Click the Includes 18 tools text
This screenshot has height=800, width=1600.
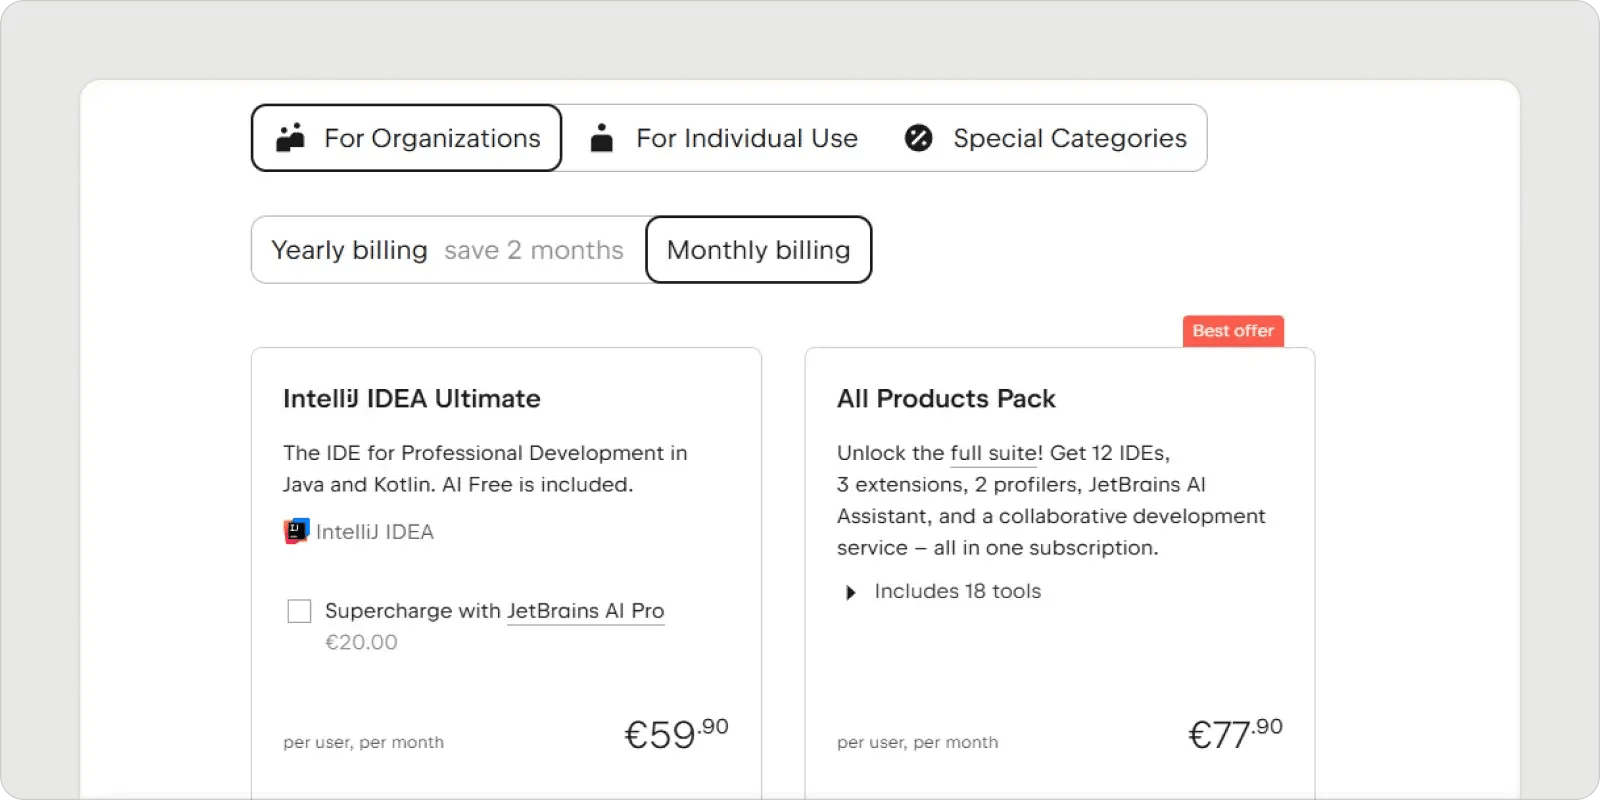(x=957, y=591)
